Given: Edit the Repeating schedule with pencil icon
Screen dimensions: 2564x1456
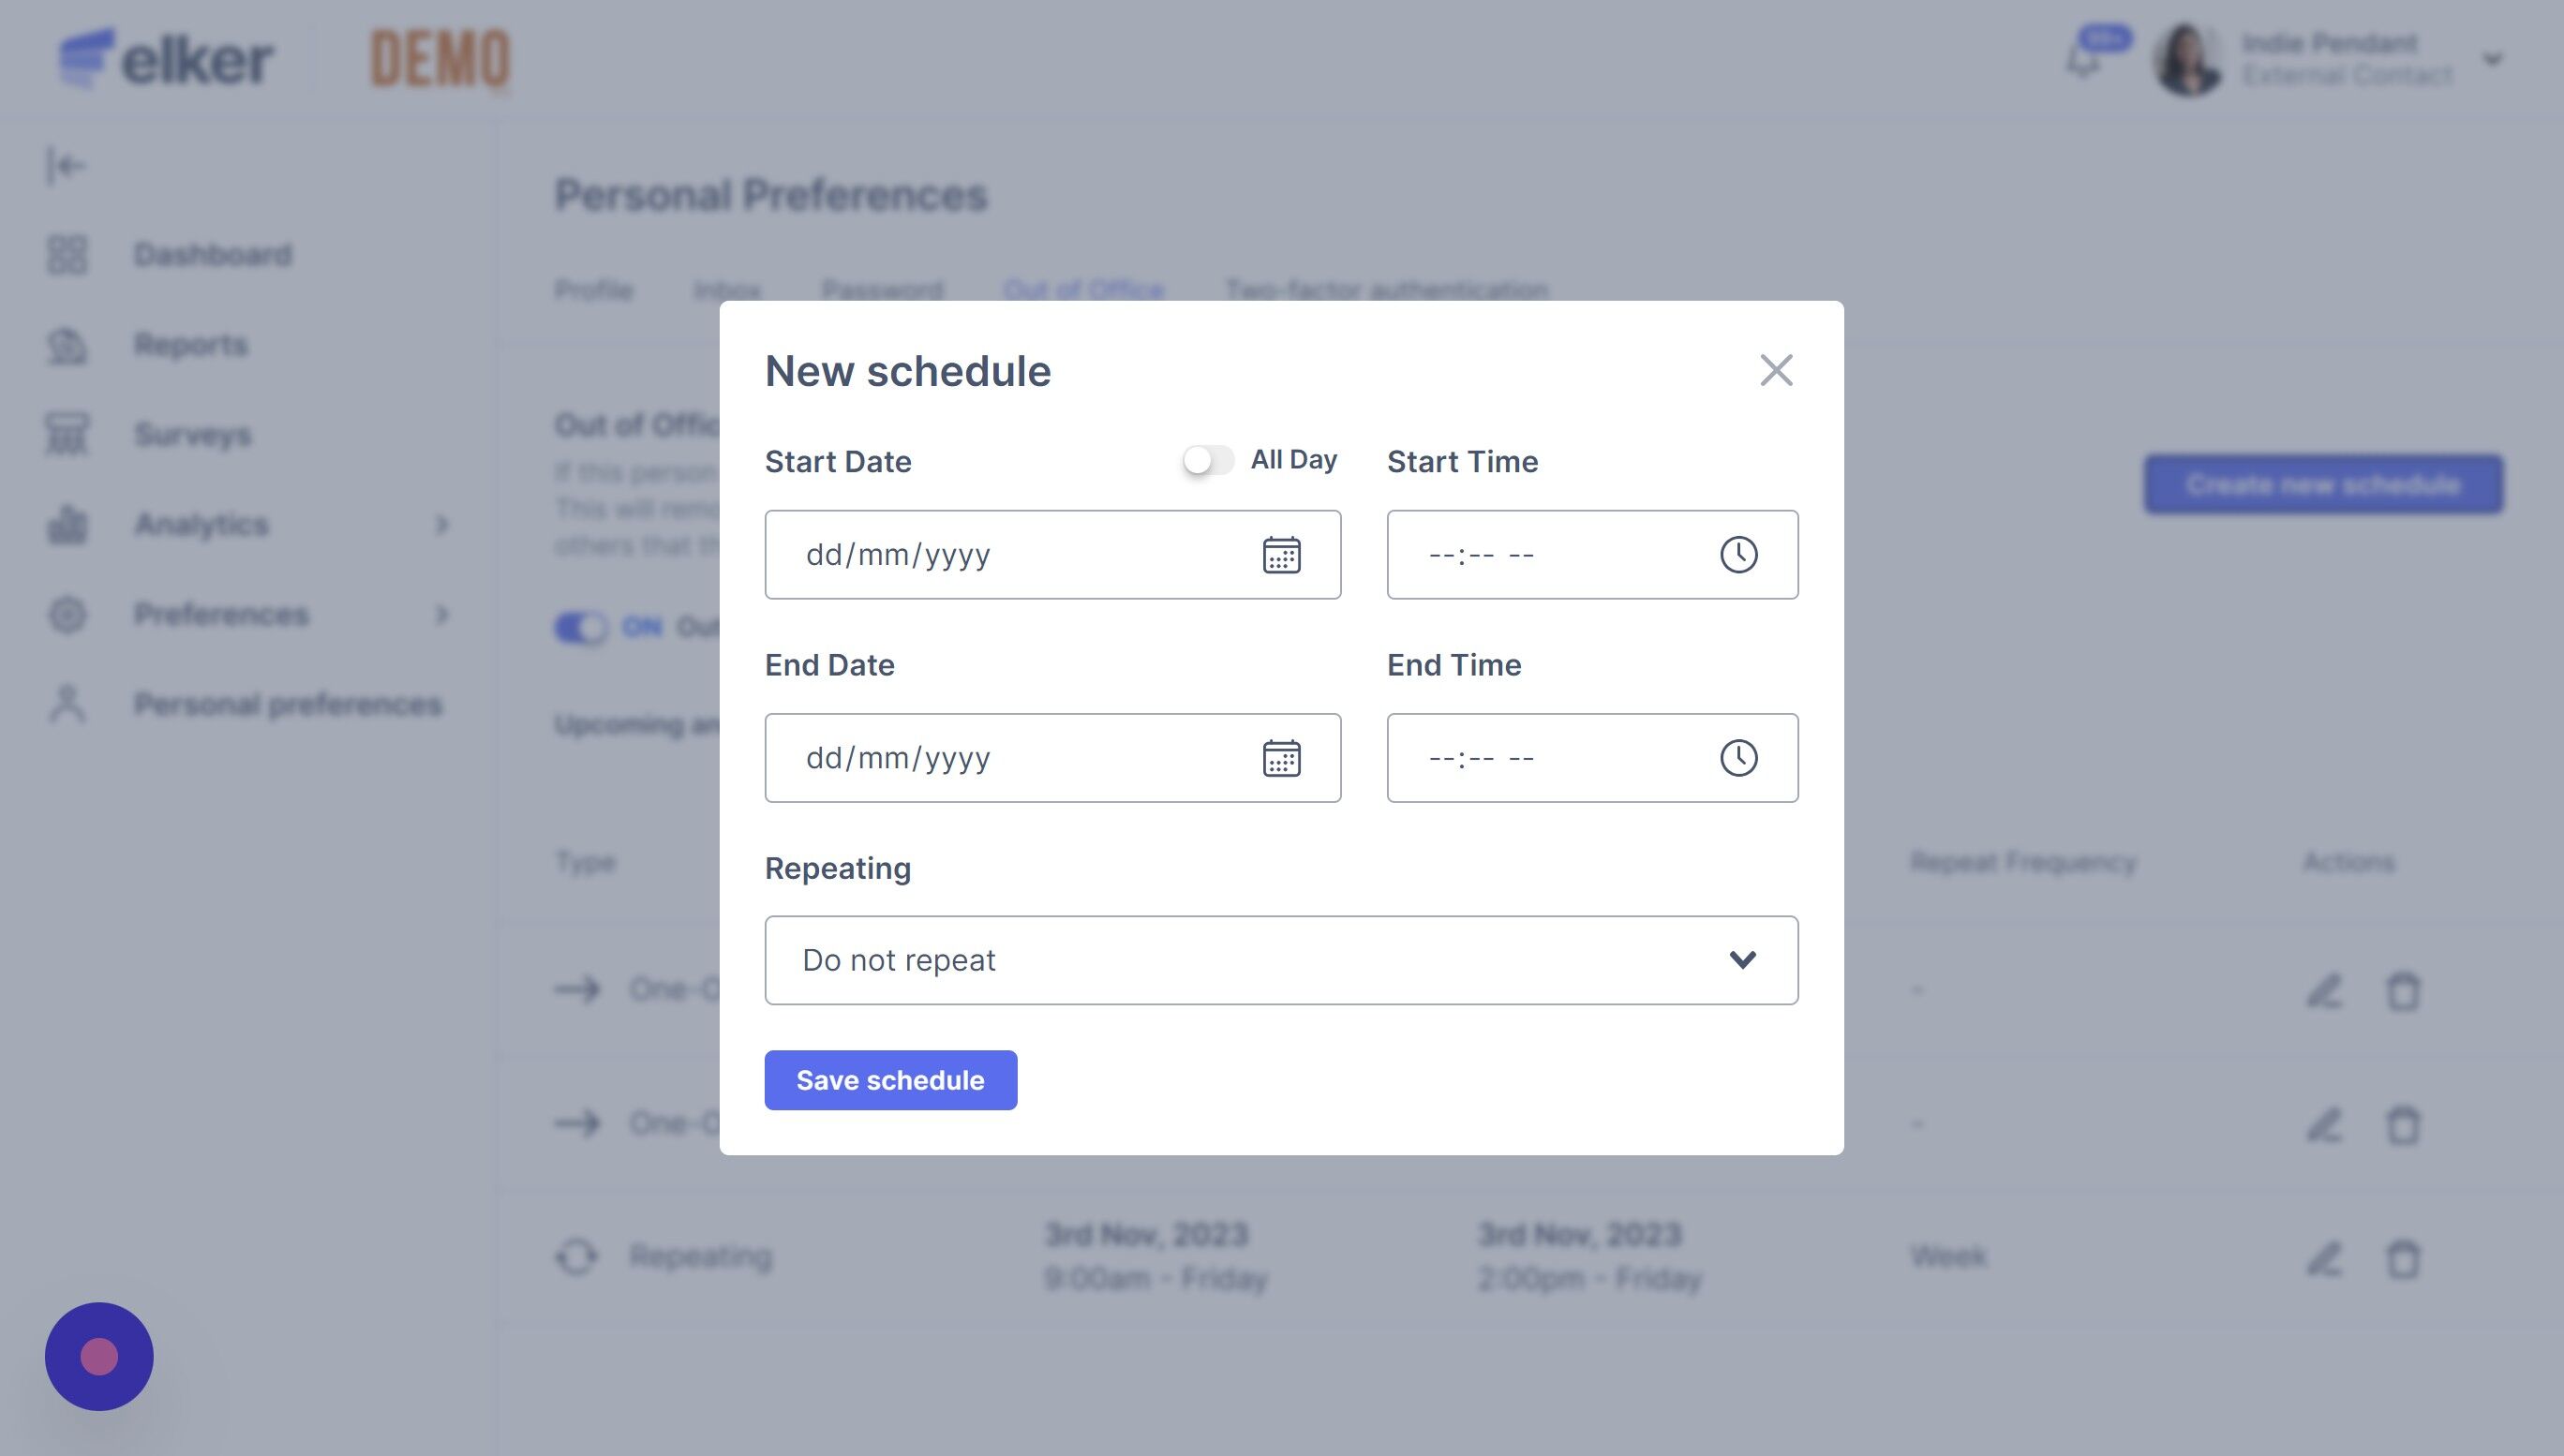Looking at the screenshot, I should pyautogui.click(x=2324, y=1258).
